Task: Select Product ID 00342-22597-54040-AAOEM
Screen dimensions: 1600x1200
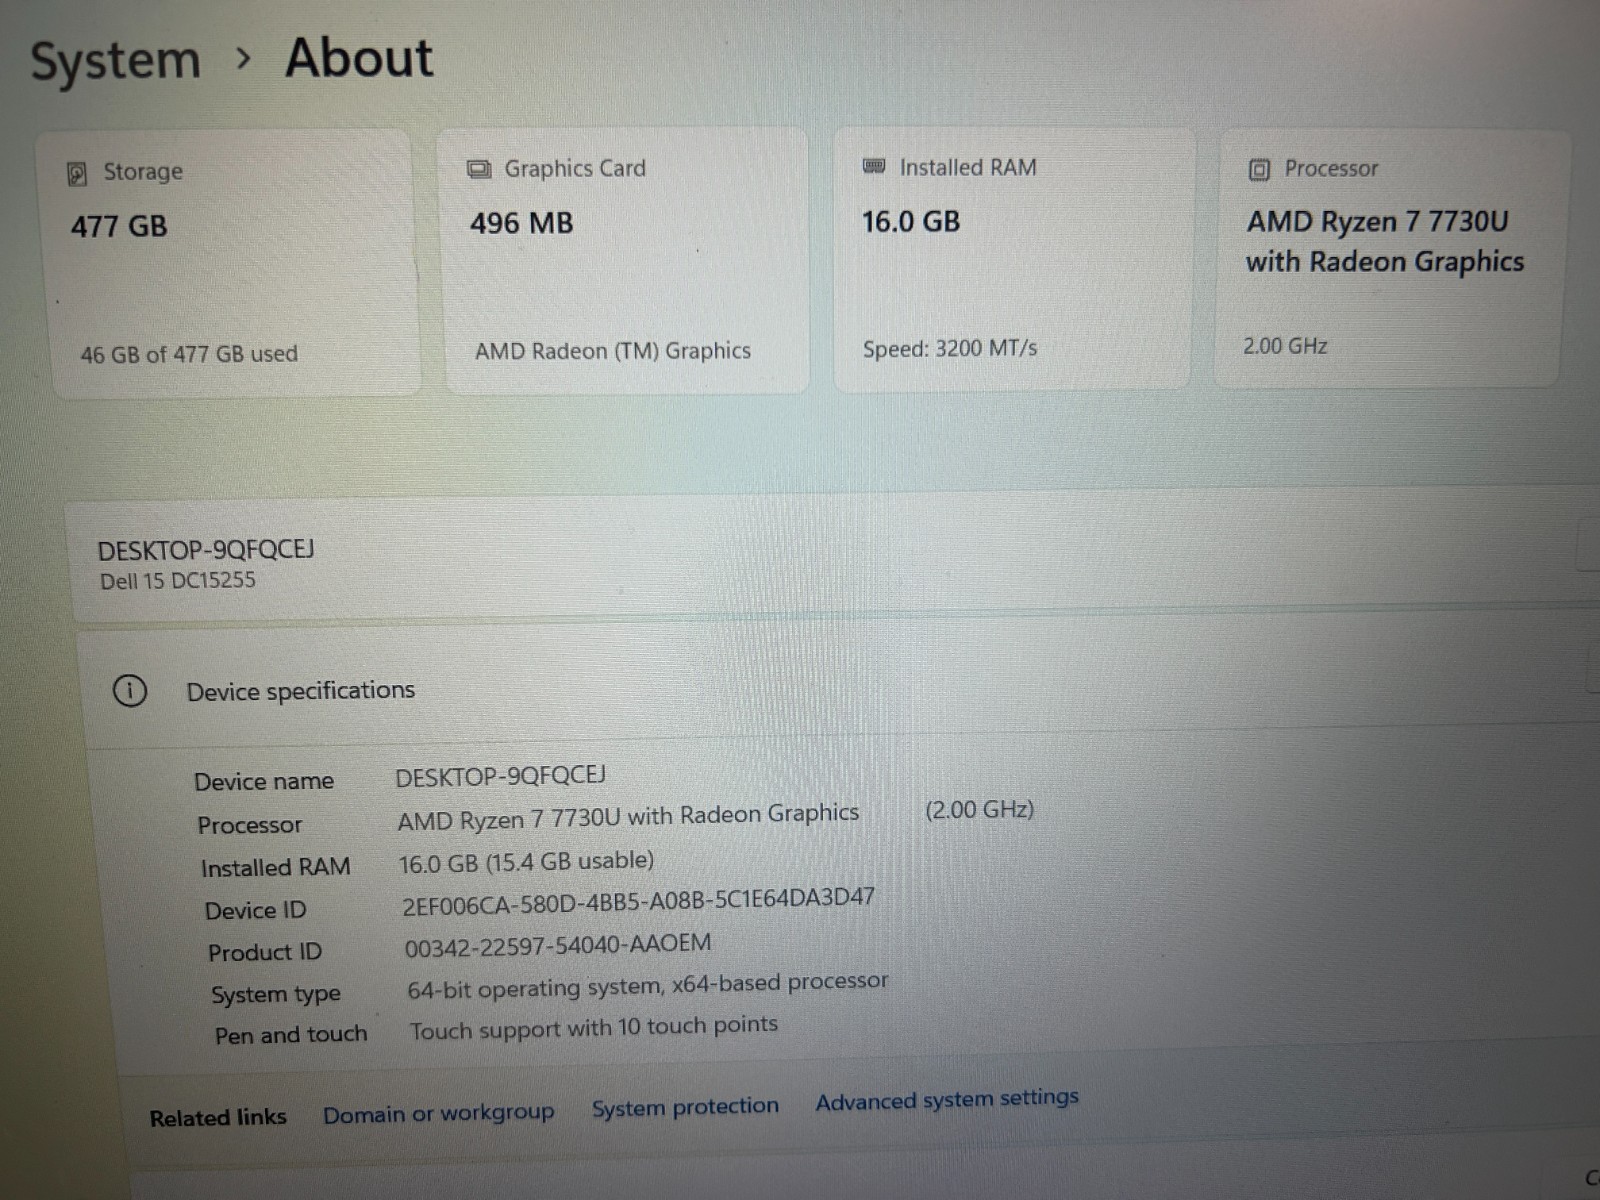Action: pos(558,945)
